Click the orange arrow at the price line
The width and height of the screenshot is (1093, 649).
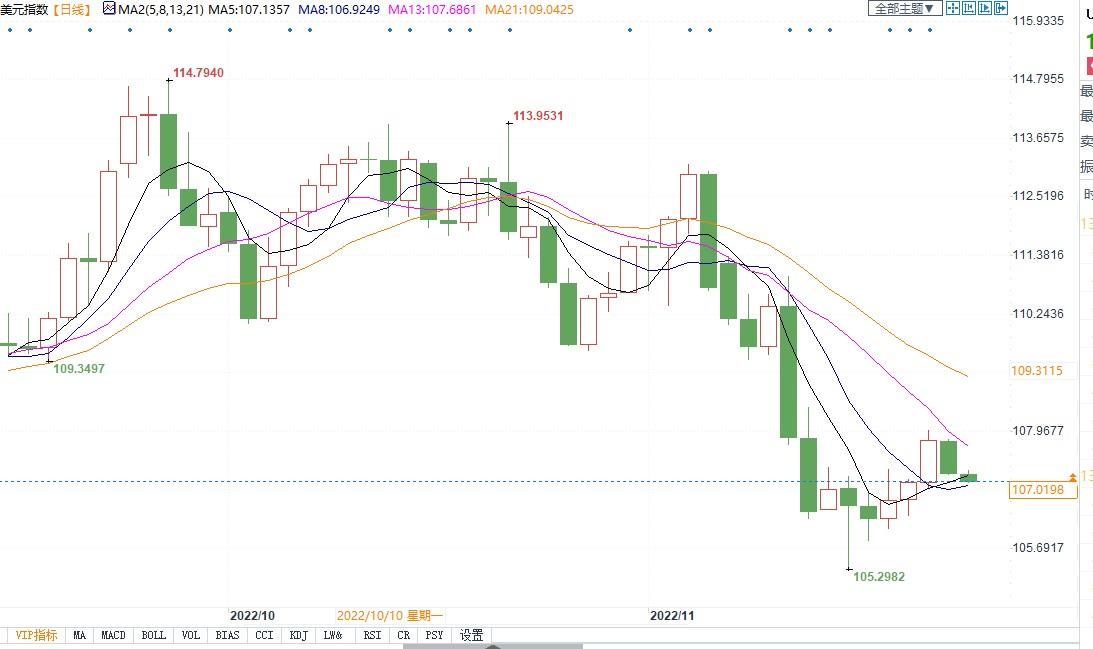pos(1073,477)
